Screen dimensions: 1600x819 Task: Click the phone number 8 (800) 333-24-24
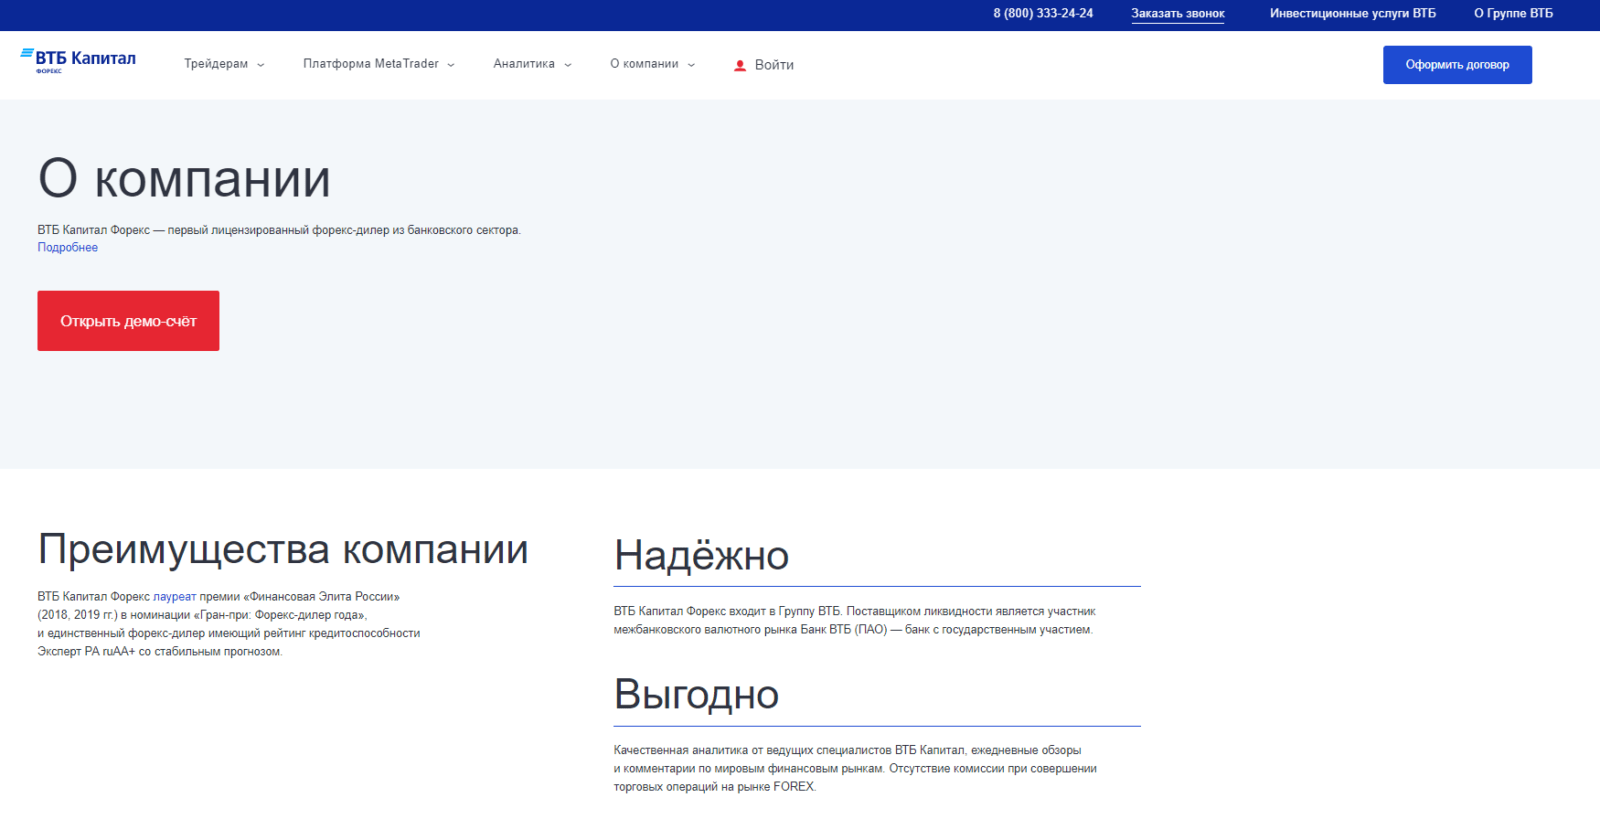coord(1043,14)
